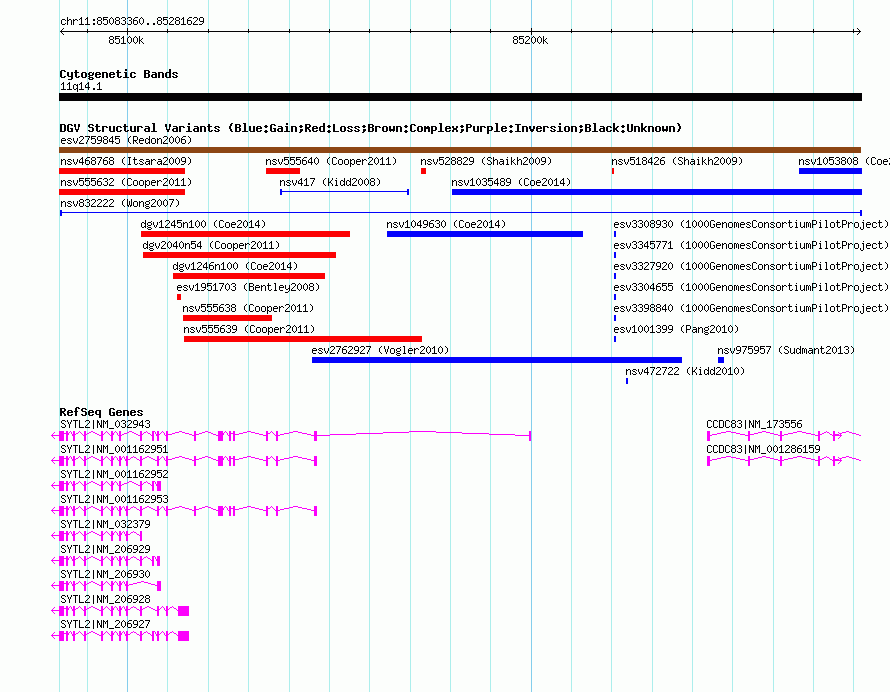Open the CCDC83|NM_173556 transcript label

(754, 425)
